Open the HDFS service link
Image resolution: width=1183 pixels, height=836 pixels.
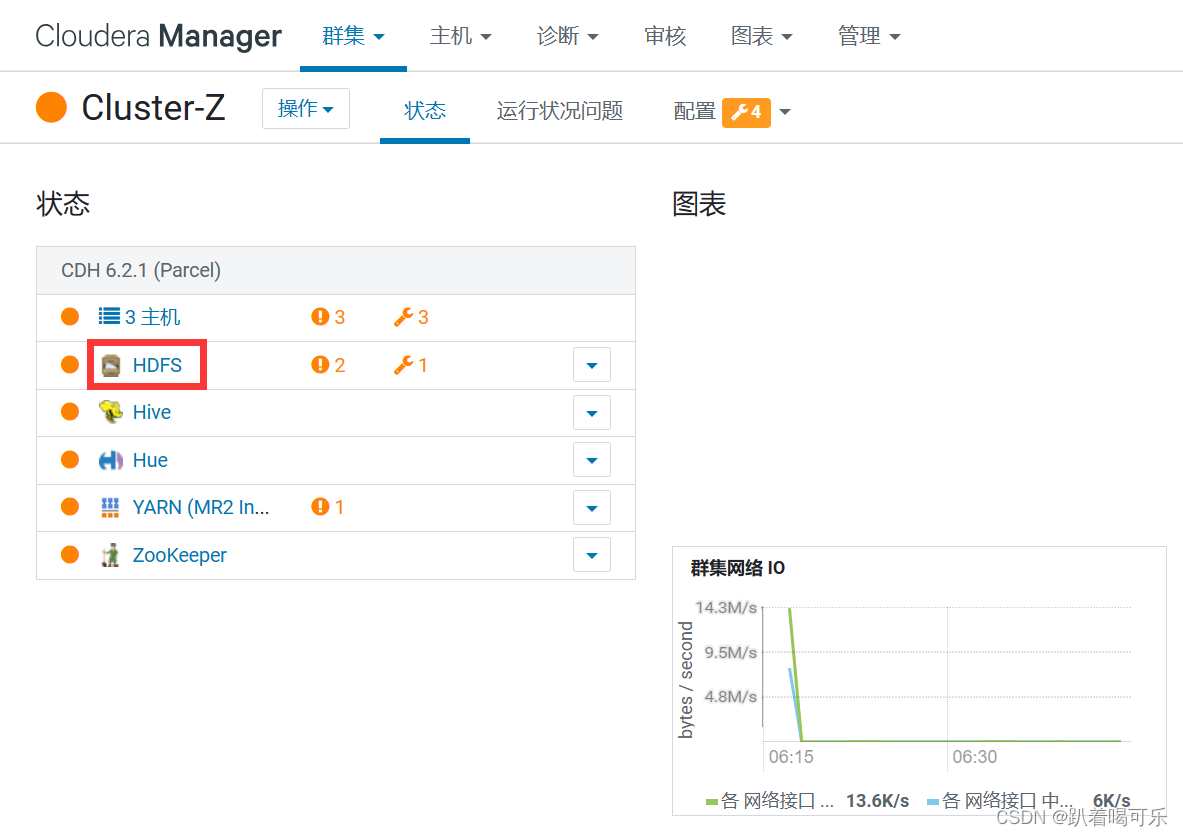pyautogui.click(x=157, y=365)
